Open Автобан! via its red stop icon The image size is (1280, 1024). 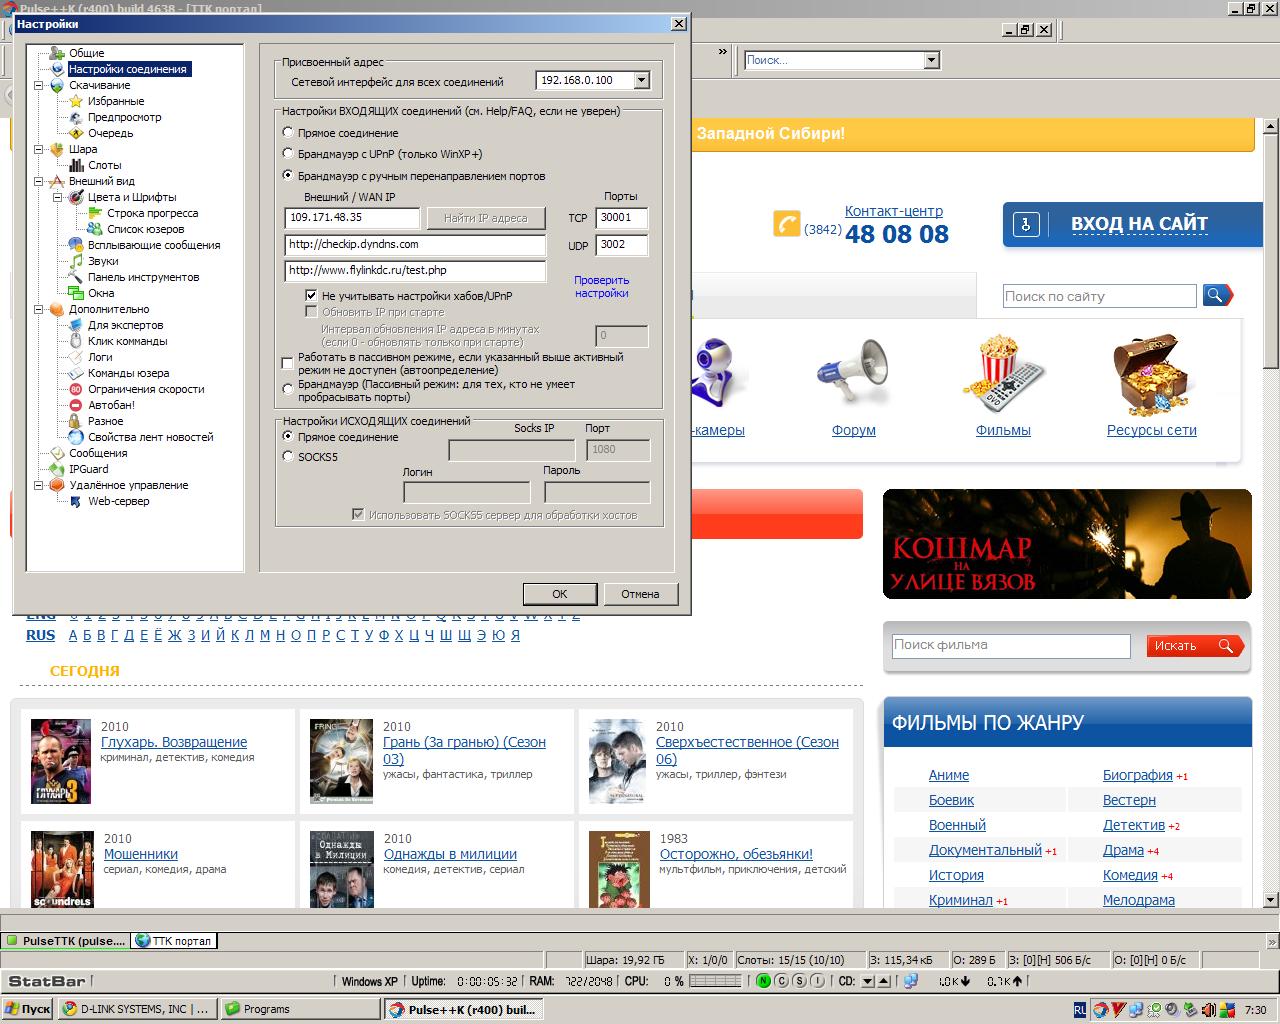pos(76,405)
